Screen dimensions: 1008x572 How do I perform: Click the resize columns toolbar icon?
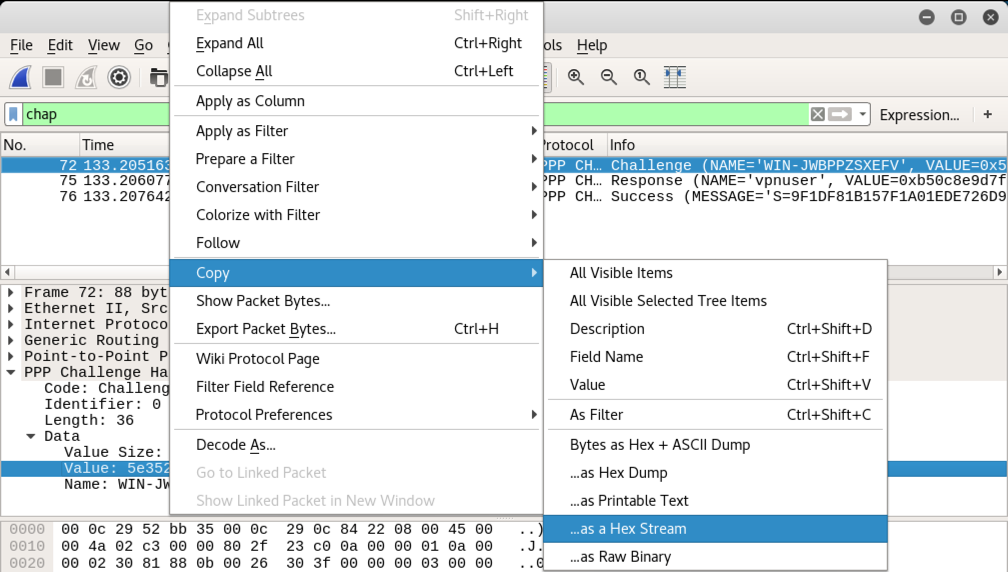pos(674,77)
